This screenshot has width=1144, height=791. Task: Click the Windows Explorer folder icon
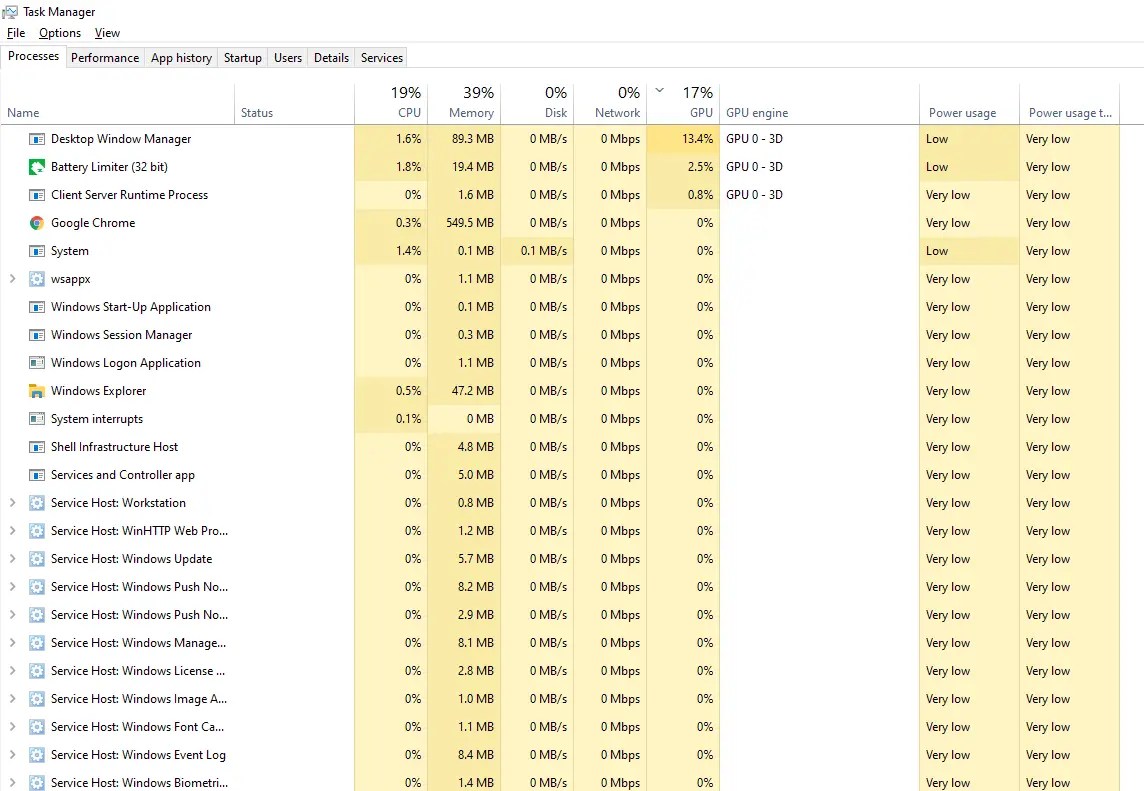[x=36, y=391]
